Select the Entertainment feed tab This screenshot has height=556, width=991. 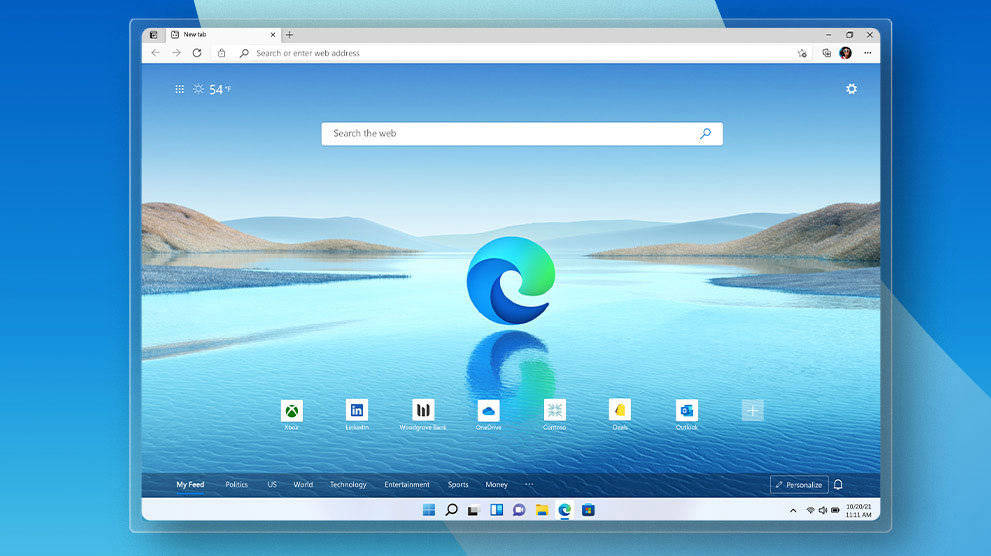[x=407, y=485]
